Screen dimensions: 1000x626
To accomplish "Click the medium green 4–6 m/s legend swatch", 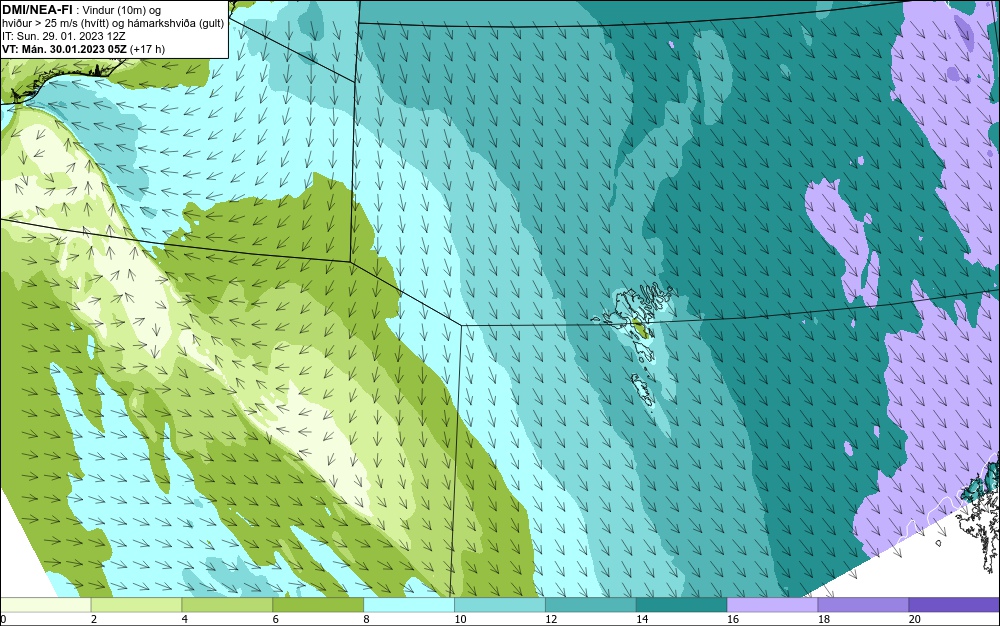I will click(x=227, y=604).
